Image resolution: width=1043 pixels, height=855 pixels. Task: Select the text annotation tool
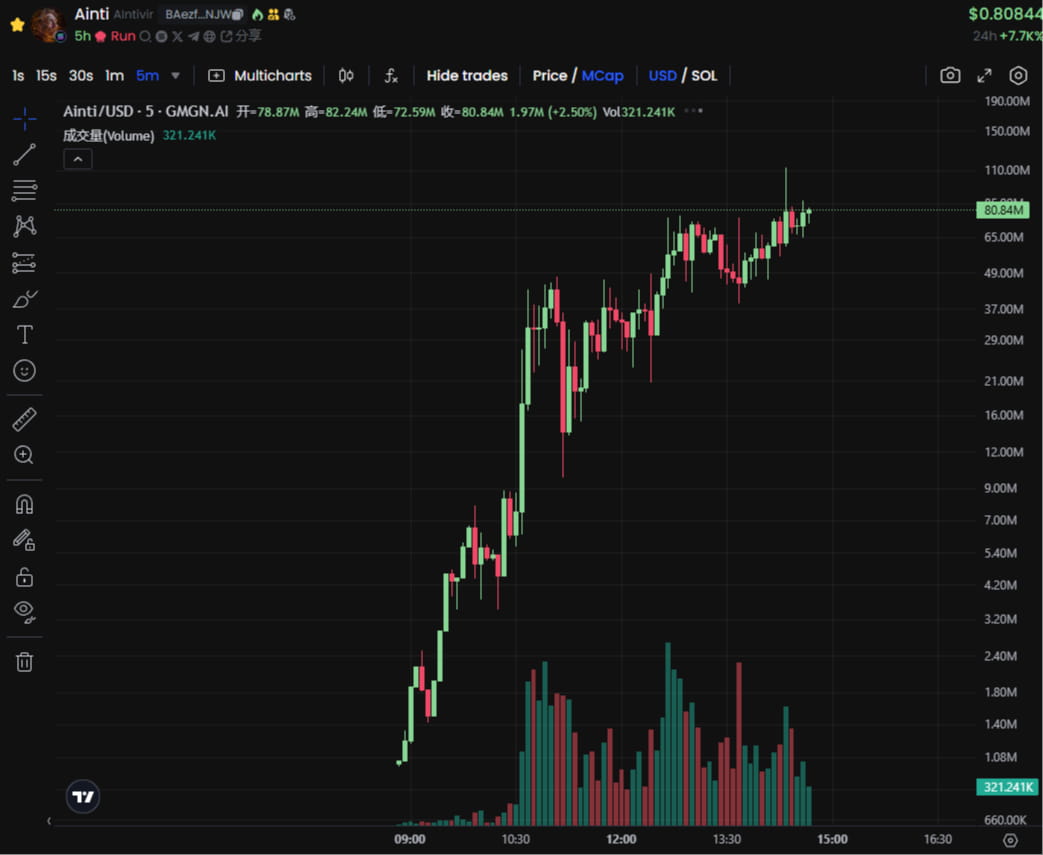coord(23,334)
